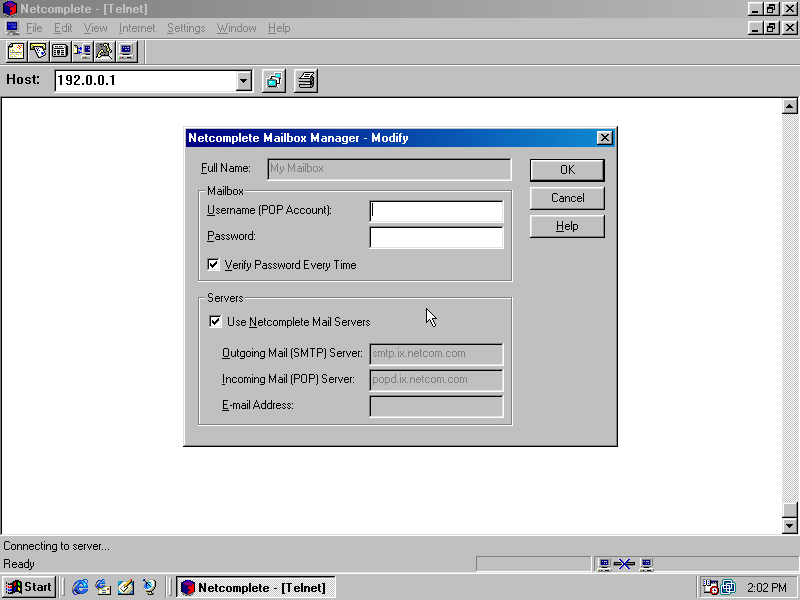Click the Username (POP Account) field
The image size is (800, 600).
(436, 211)
